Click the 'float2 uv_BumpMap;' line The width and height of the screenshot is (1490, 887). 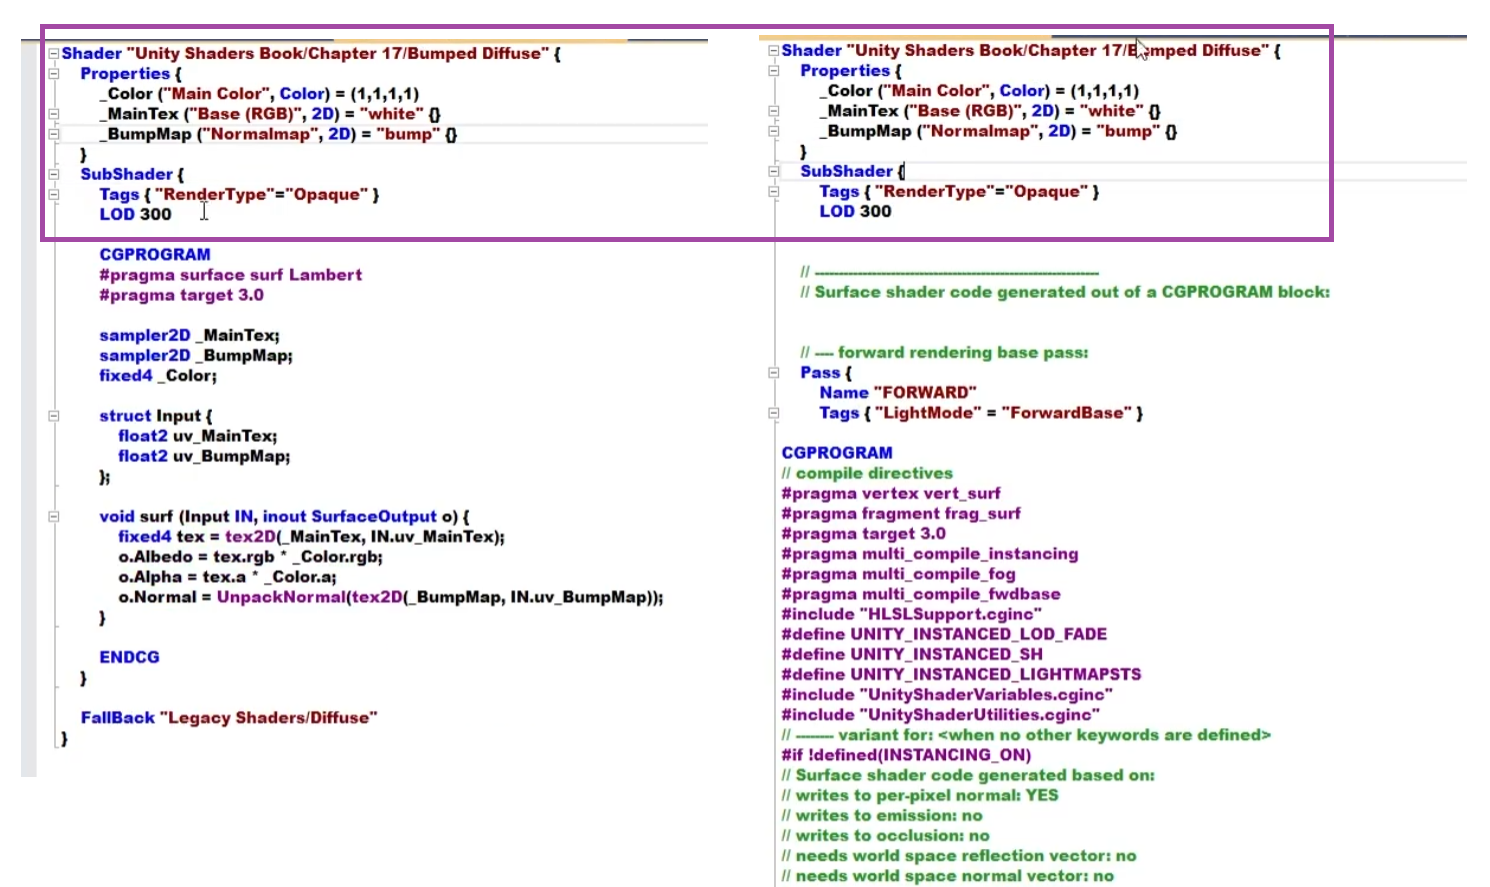point(204,456)
